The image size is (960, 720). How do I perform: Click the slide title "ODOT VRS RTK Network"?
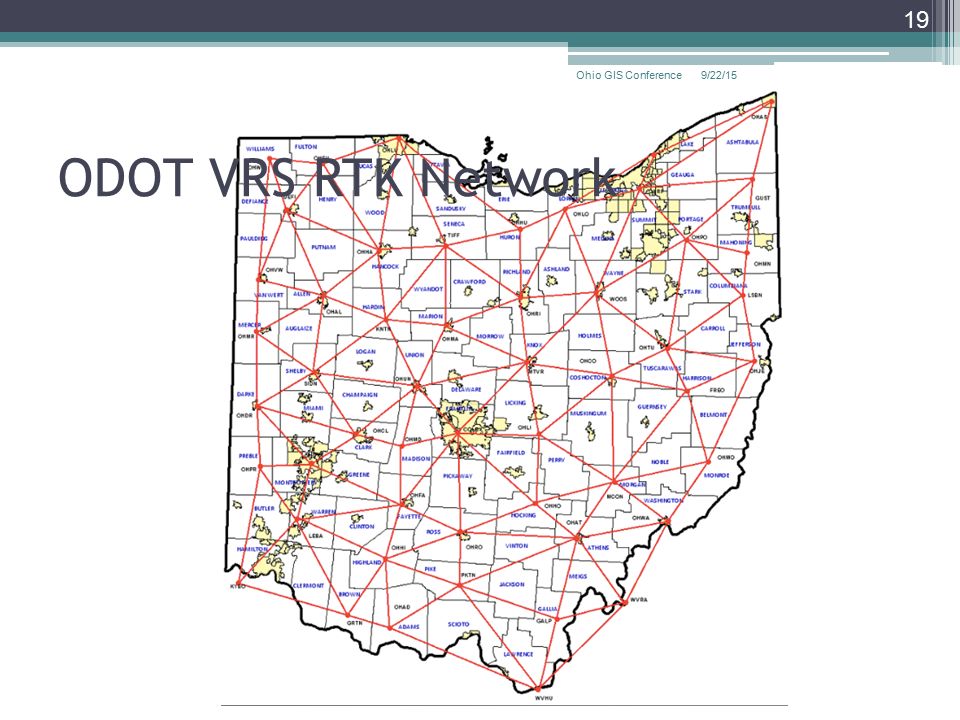click(x=337, y=178)
